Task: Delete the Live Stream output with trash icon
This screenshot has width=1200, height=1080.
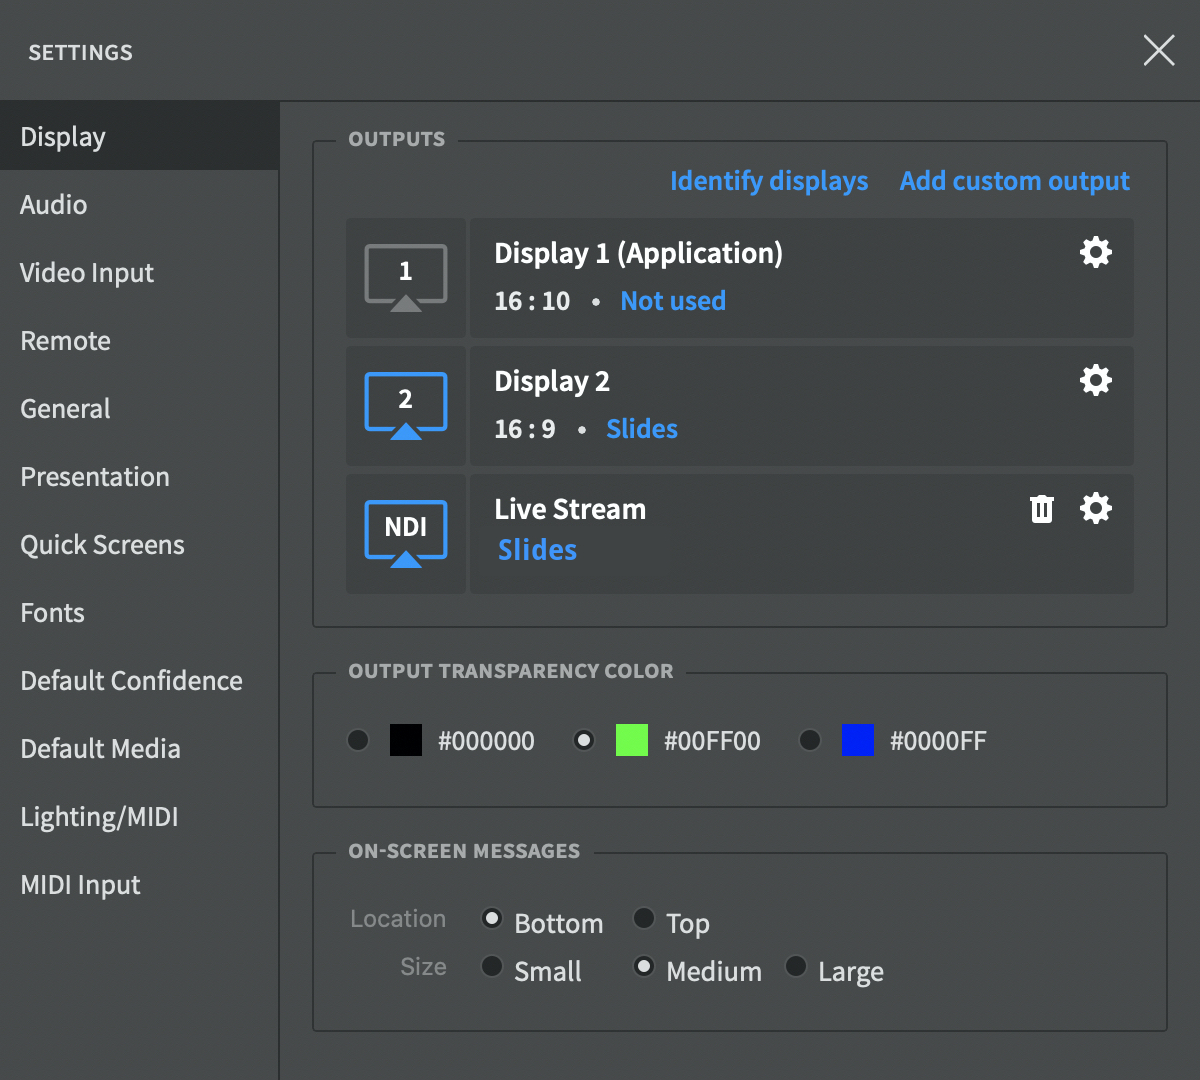Action: [x=1042, y=509]
